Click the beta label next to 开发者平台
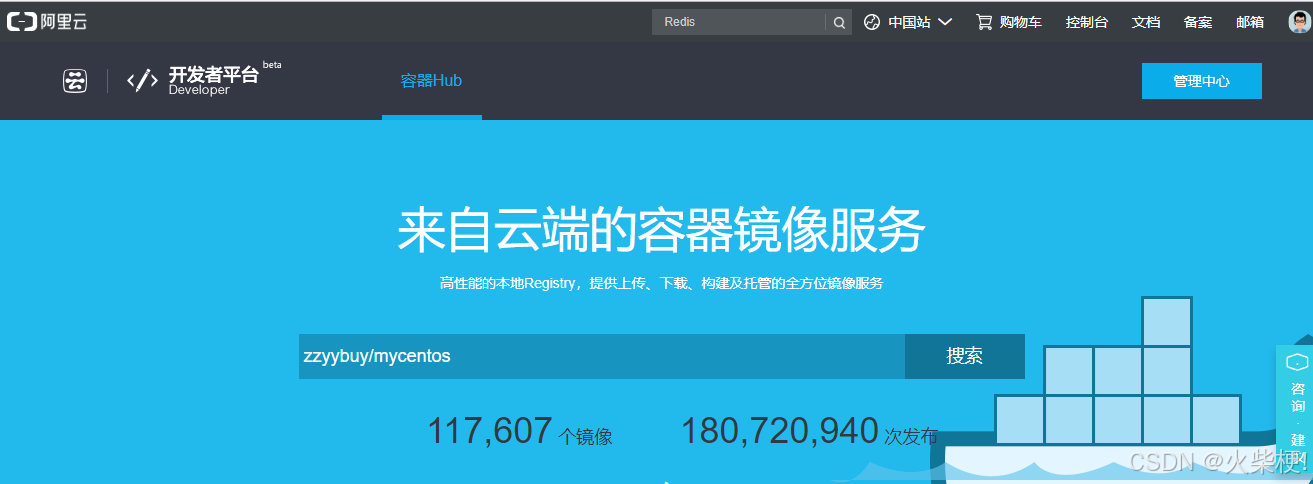 [272, 64]
